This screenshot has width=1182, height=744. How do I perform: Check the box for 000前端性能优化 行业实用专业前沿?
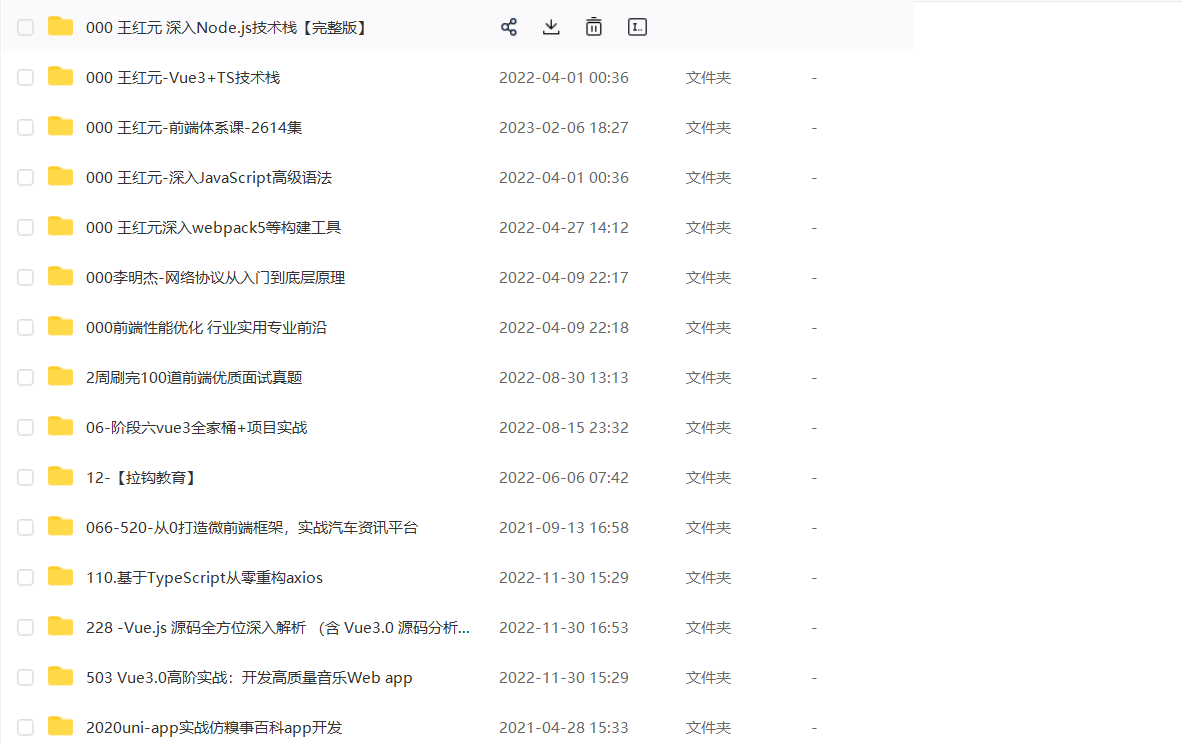coord(26,328)
